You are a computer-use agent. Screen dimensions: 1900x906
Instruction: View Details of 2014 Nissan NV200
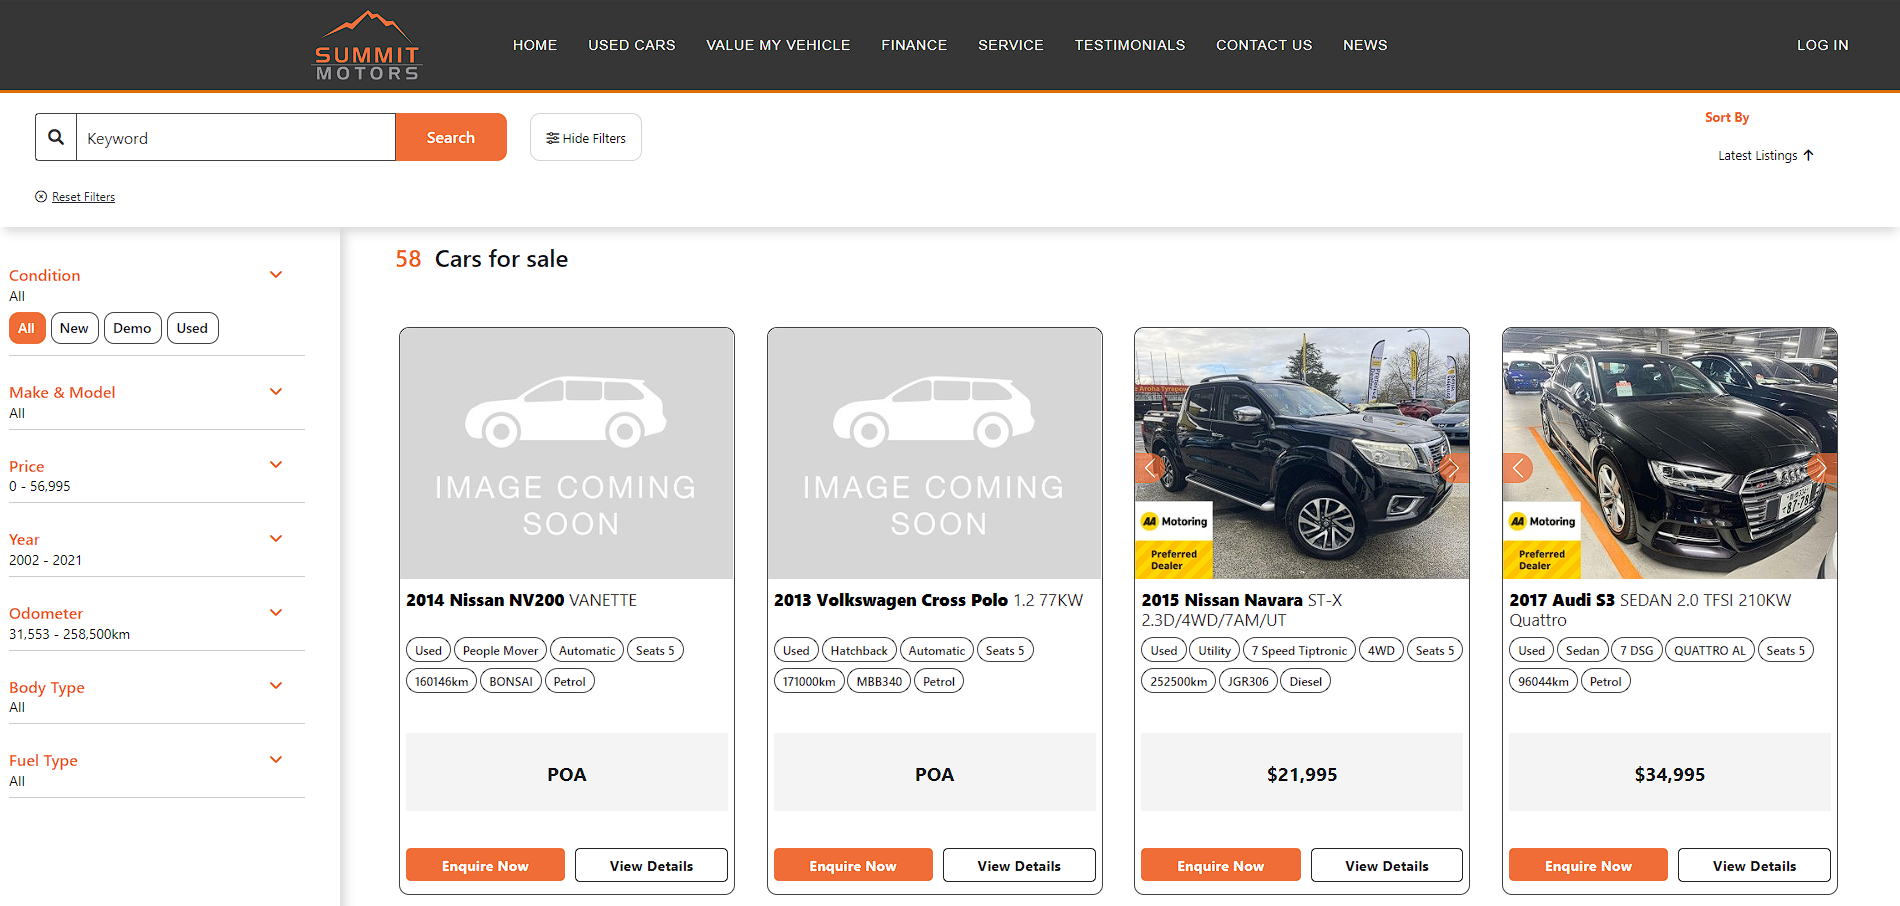coord(651,865)
